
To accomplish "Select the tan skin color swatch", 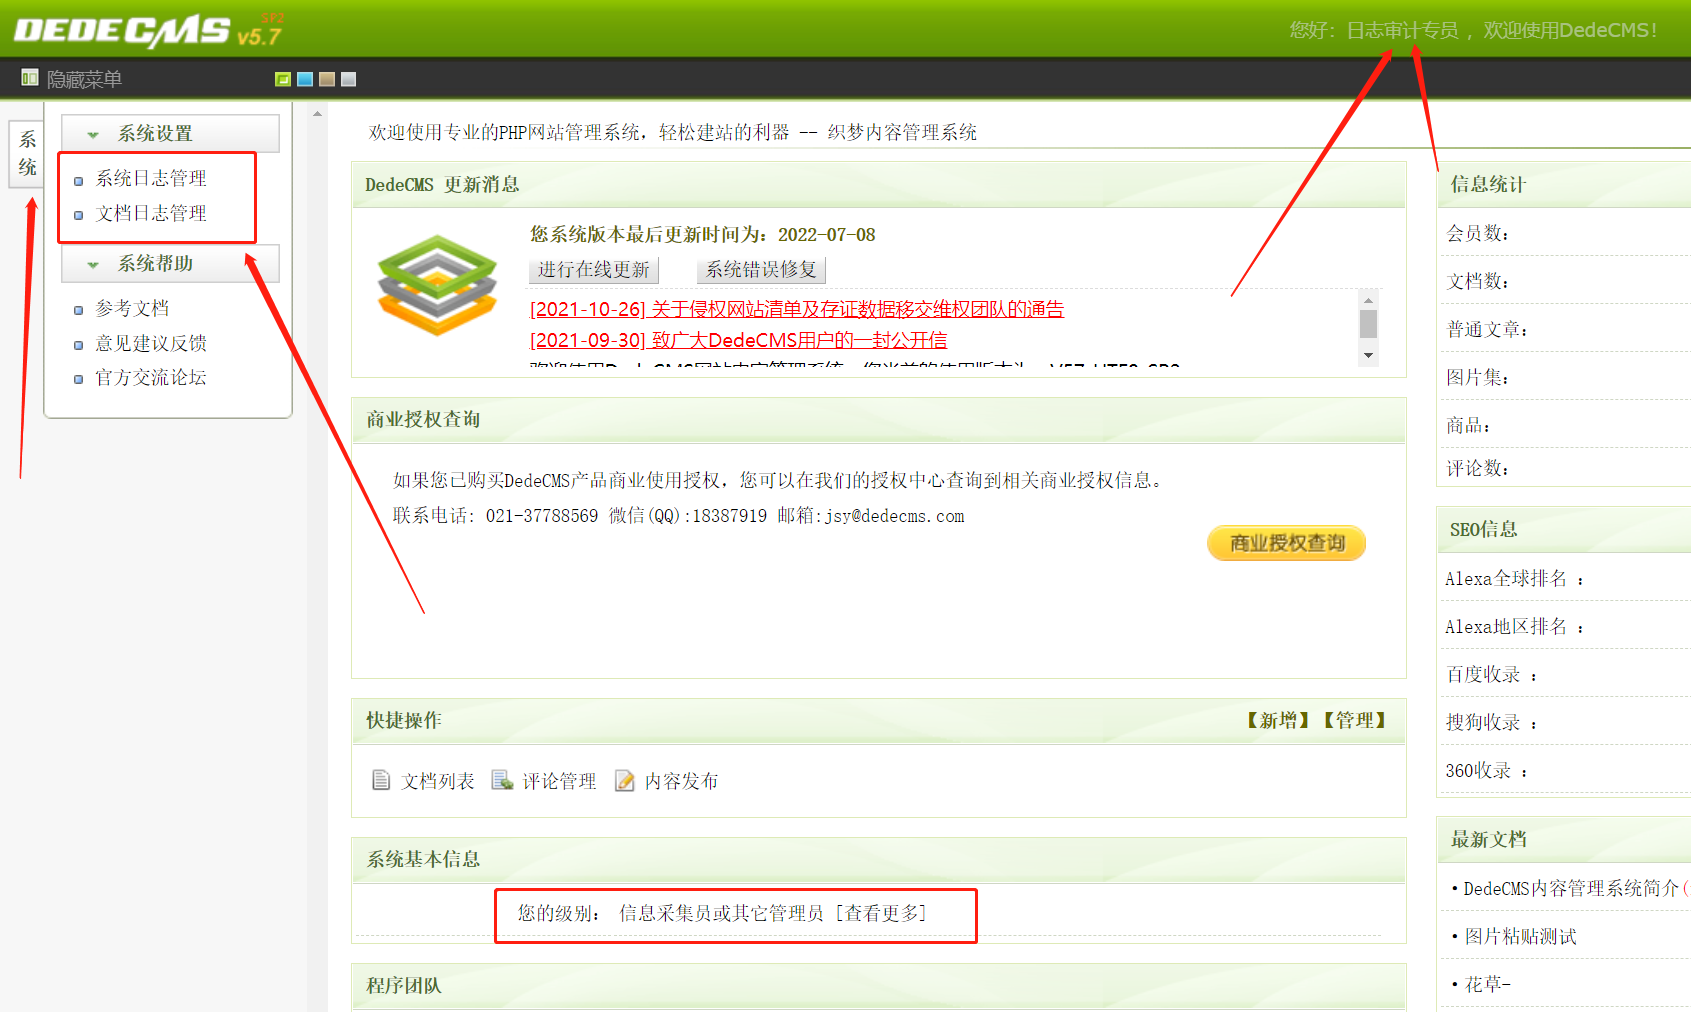I will click(x=327, y=79).
